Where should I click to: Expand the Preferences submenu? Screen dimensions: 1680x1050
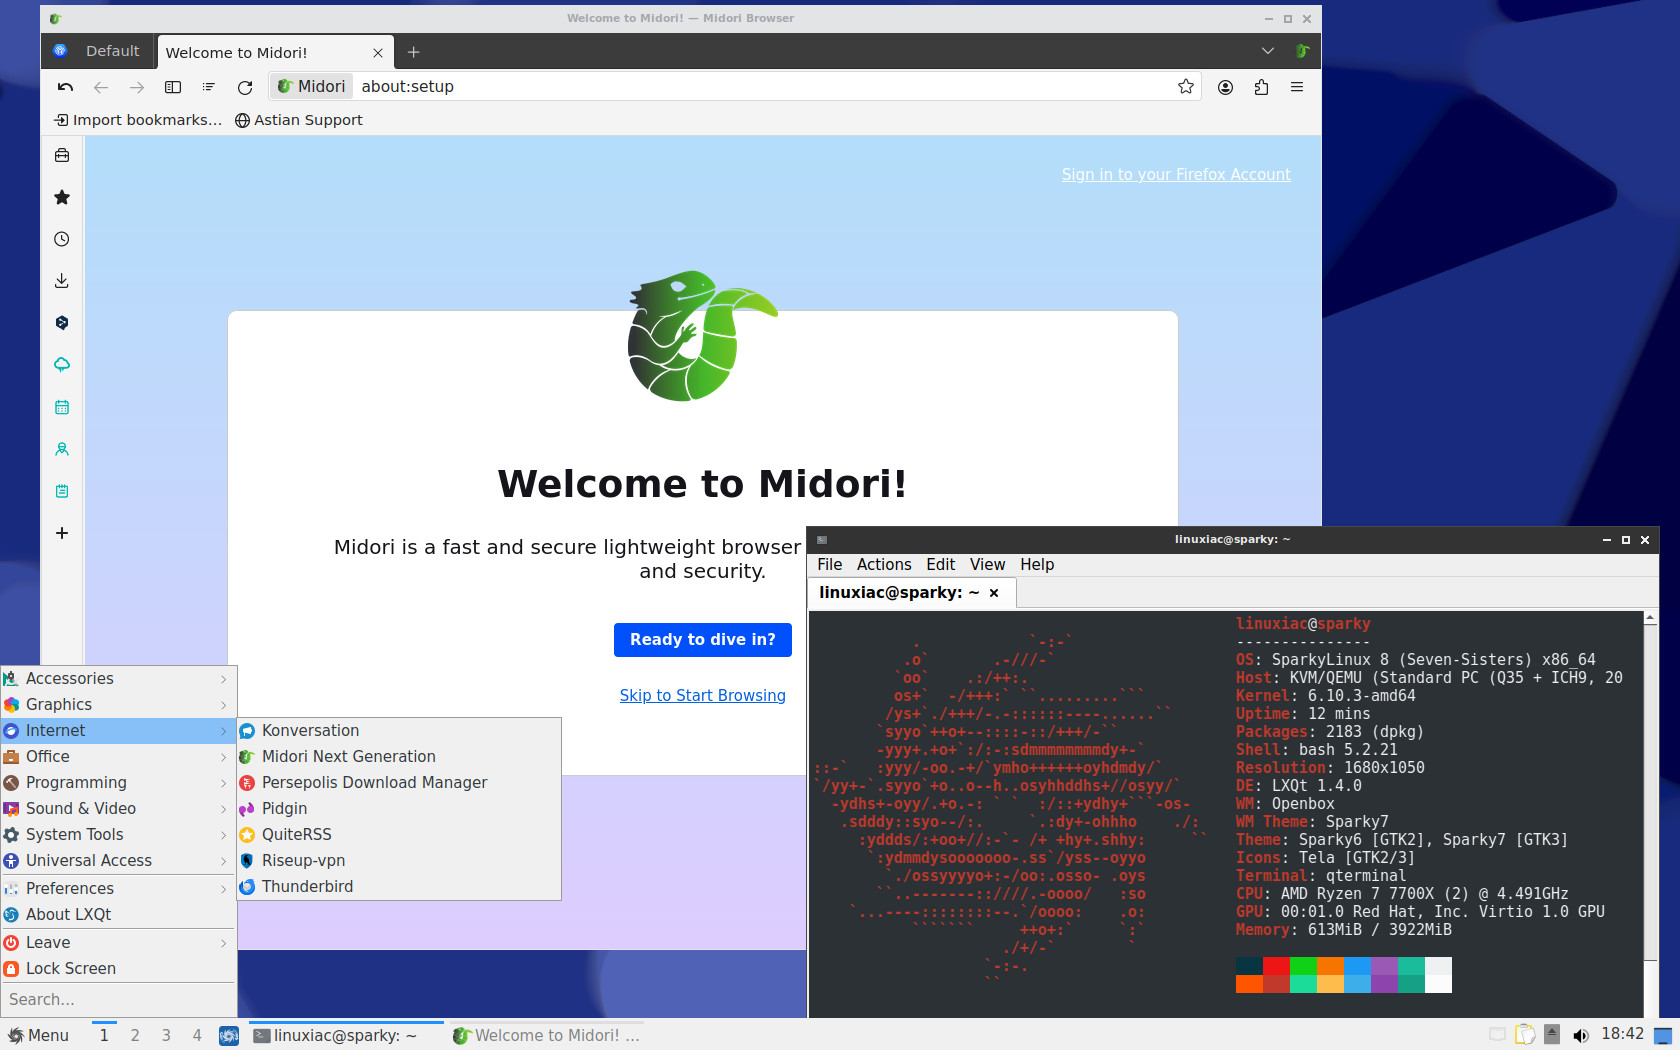pos(118,889)
